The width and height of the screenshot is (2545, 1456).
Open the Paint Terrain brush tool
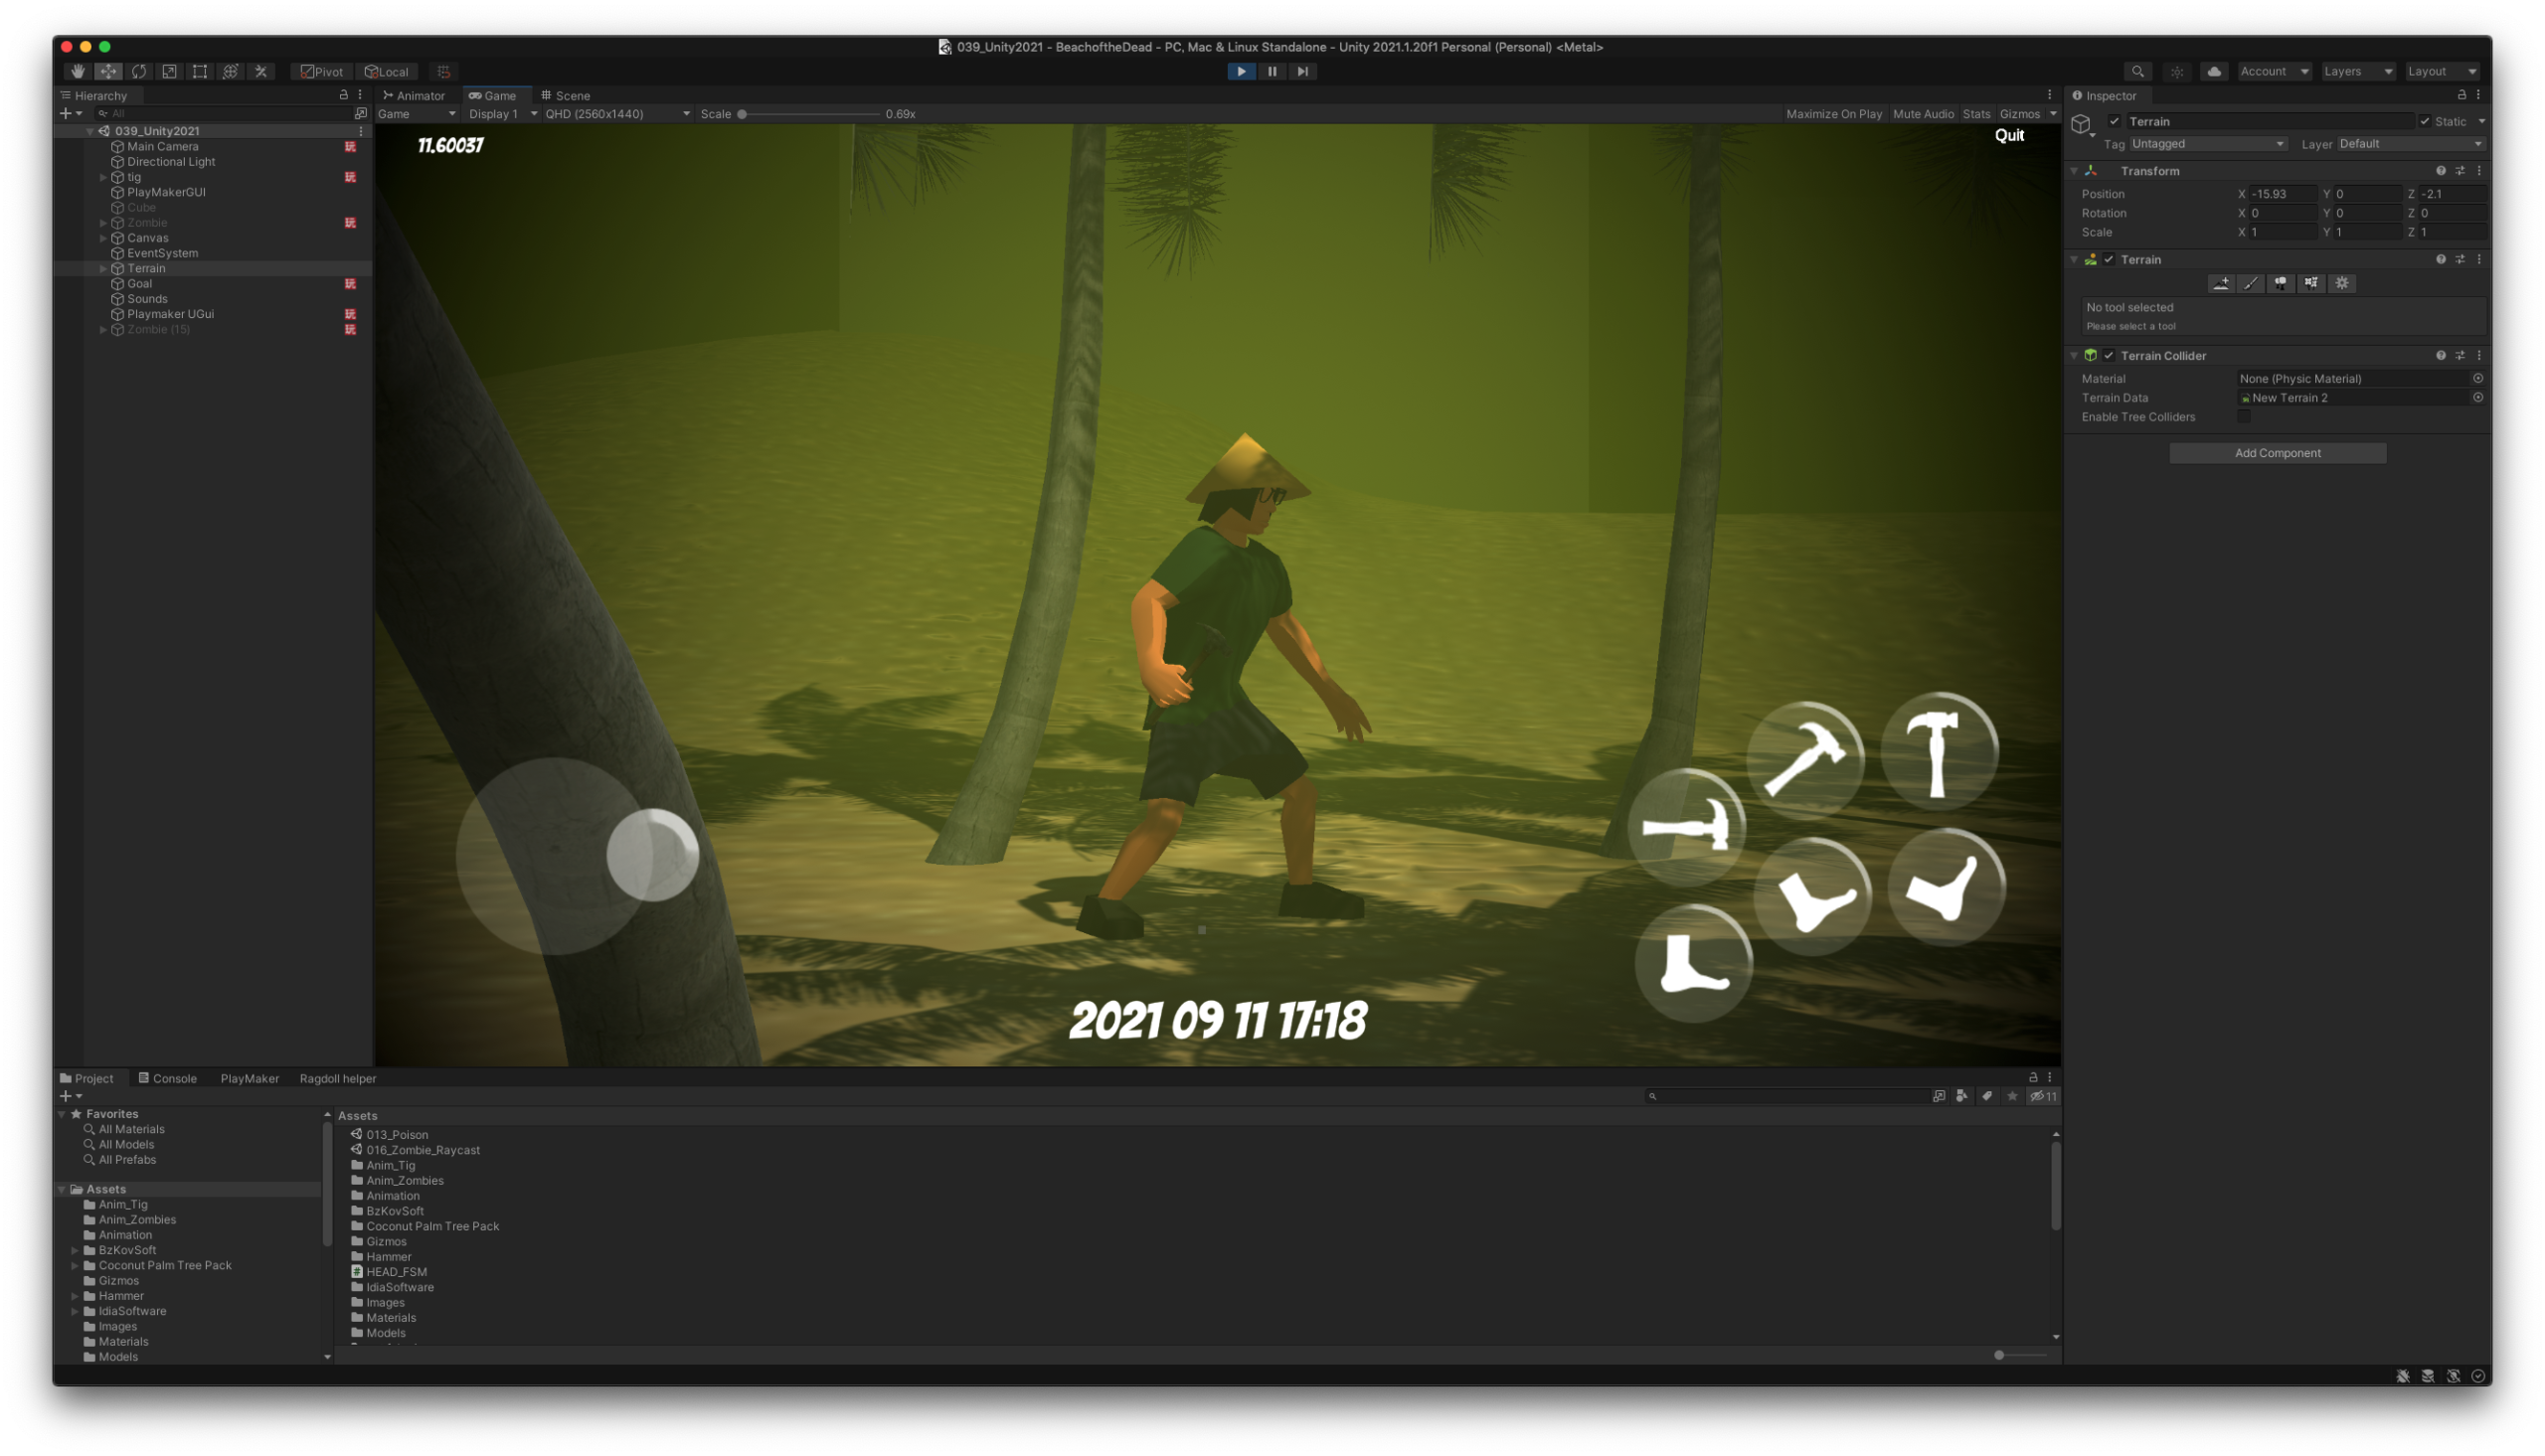point(2250,283)
